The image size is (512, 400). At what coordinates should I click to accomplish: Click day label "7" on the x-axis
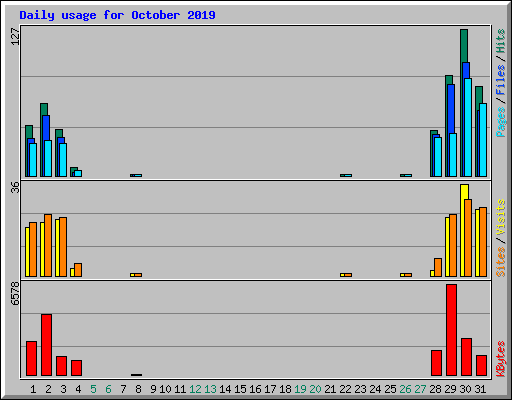(x=123, y=389)
